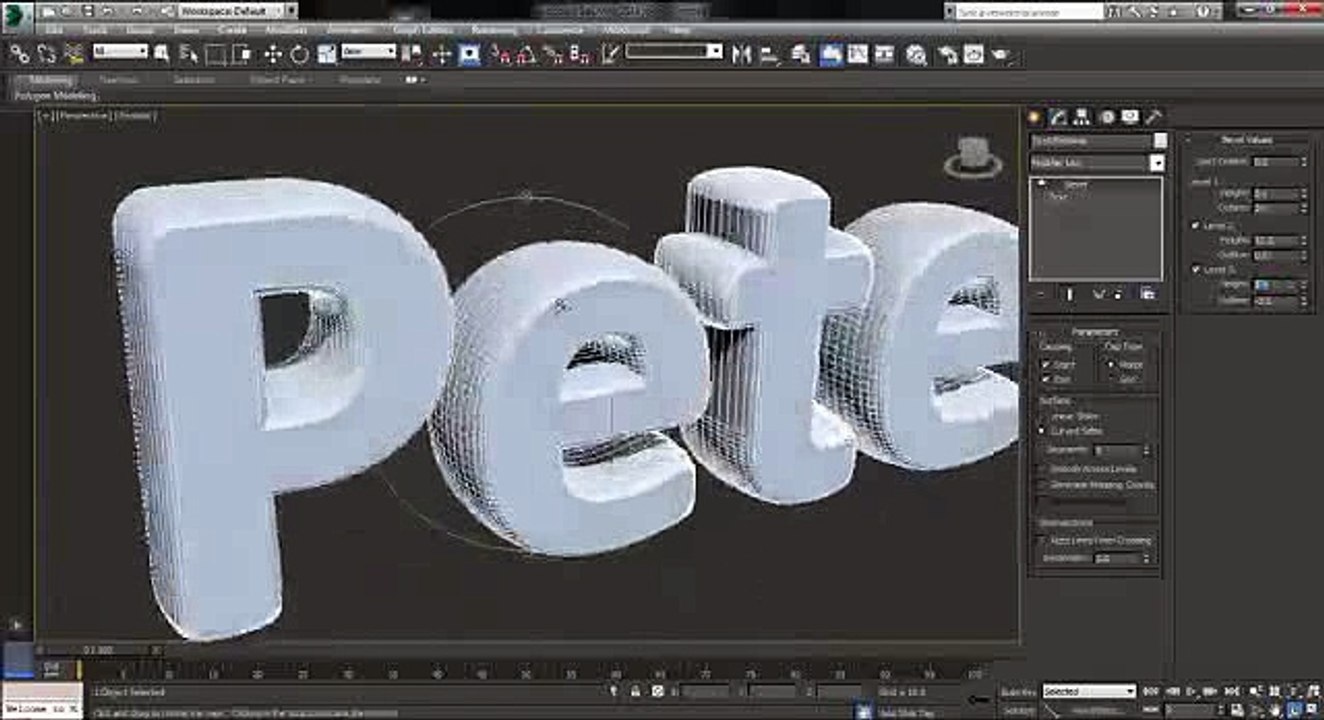Select the Bevel modifier in stack
Viewport: 1324px width, 720px height.
point(1075,185)
